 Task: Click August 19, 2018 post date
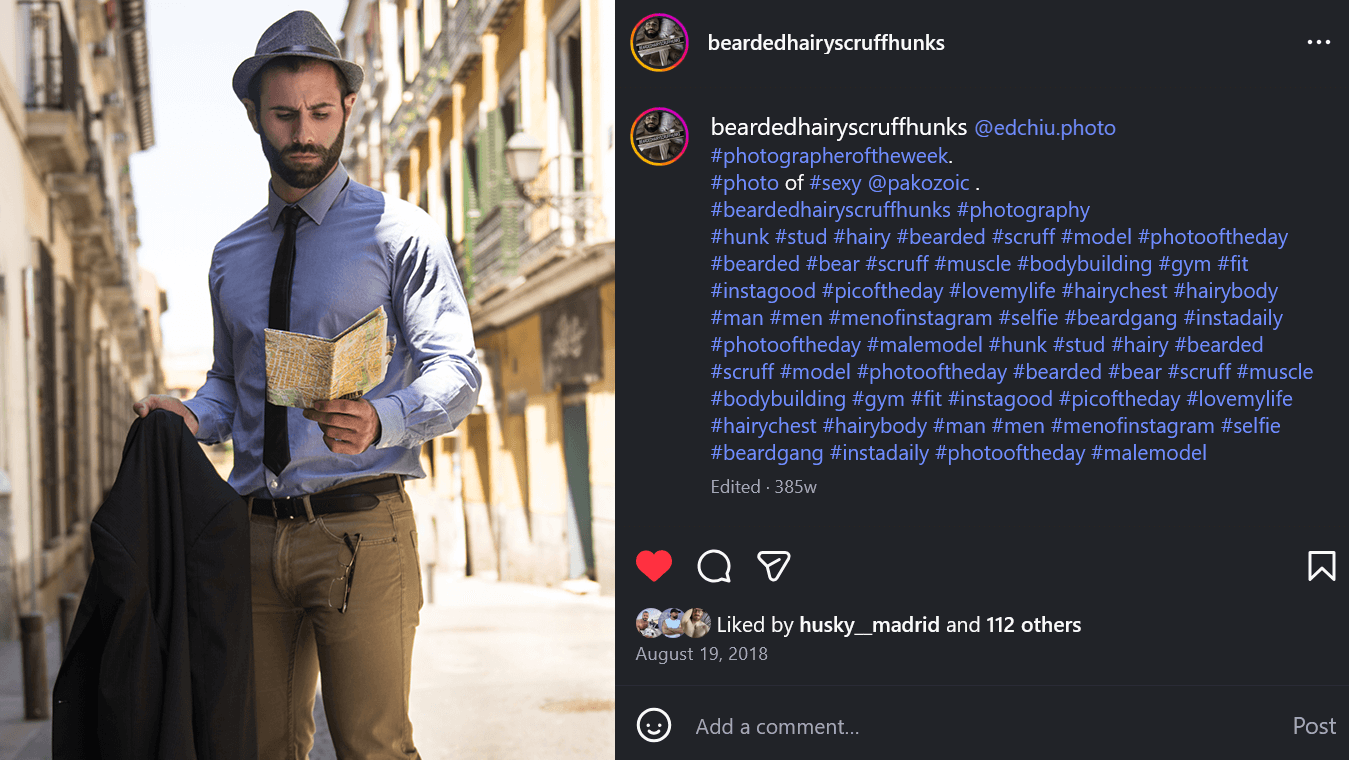tap(702, 654)
